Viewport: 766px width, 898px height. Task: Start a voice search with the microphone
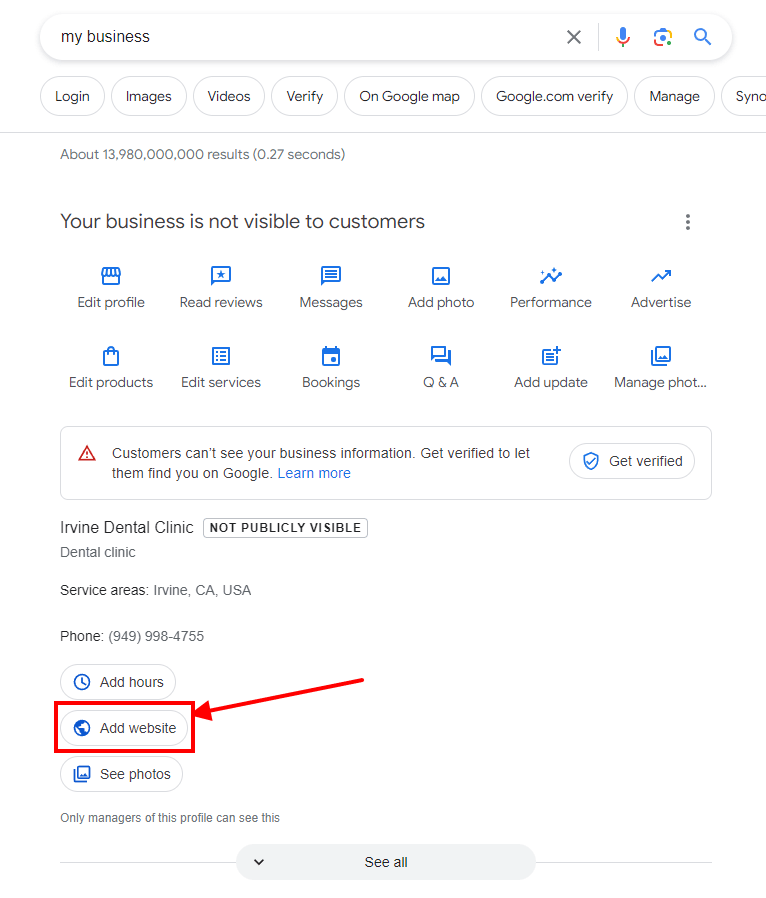622,36
